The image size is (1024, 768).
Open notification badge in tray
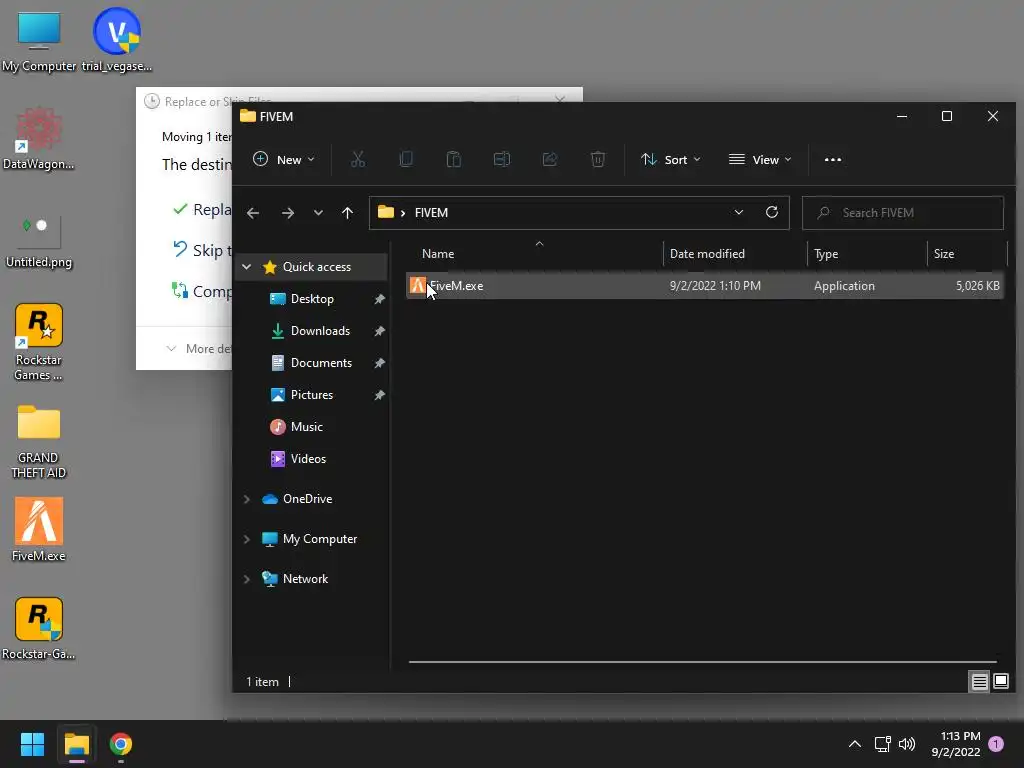(996, 744)
